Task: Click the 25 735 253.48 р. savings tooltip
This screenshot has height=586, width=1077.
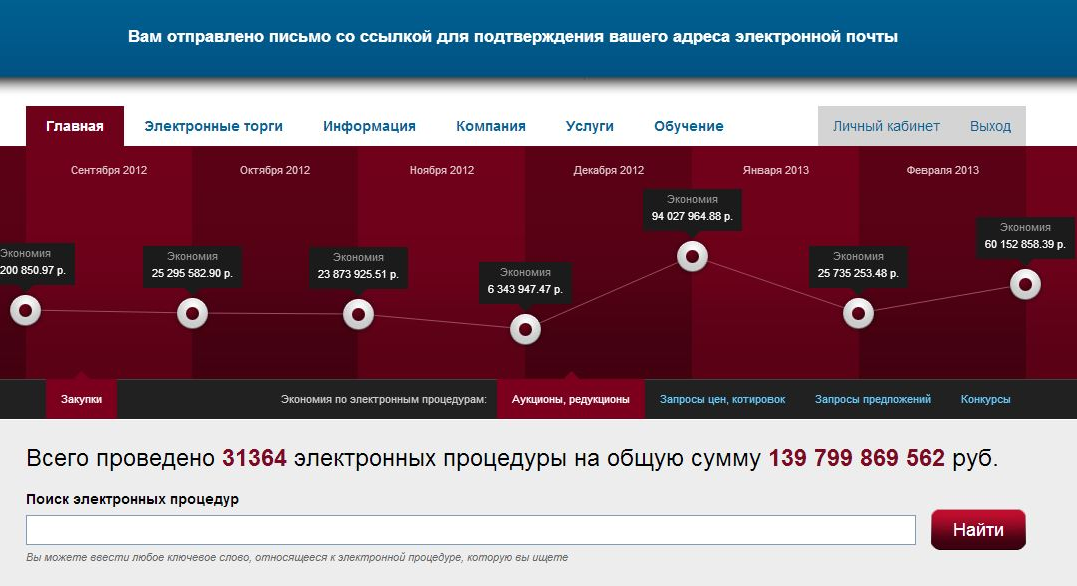Action: pos(859,266)
